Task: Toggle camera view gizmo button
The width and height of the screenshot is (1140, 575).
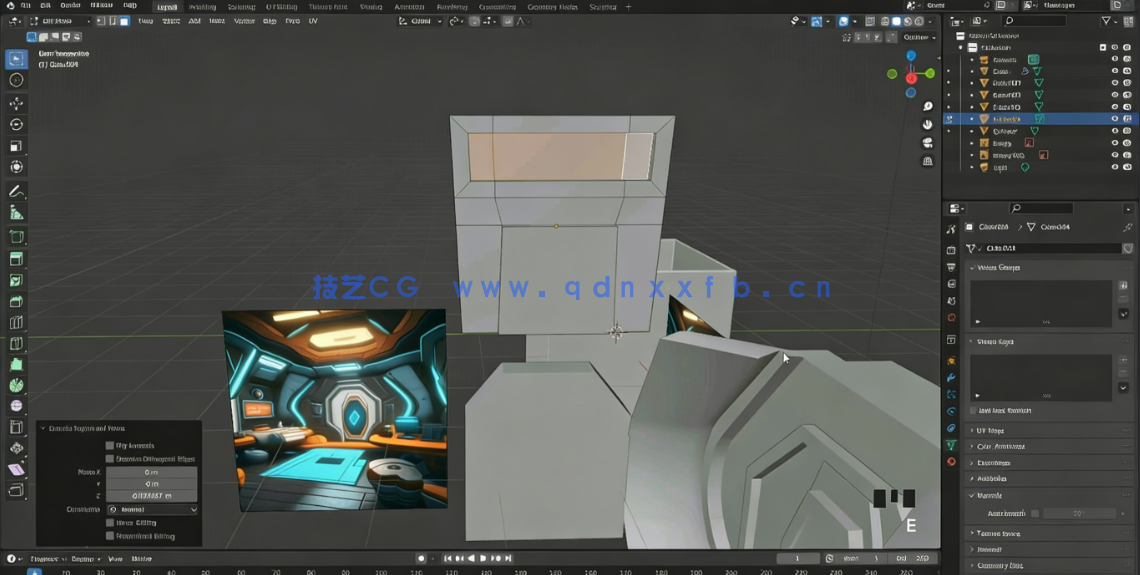Action: (928, 143)
